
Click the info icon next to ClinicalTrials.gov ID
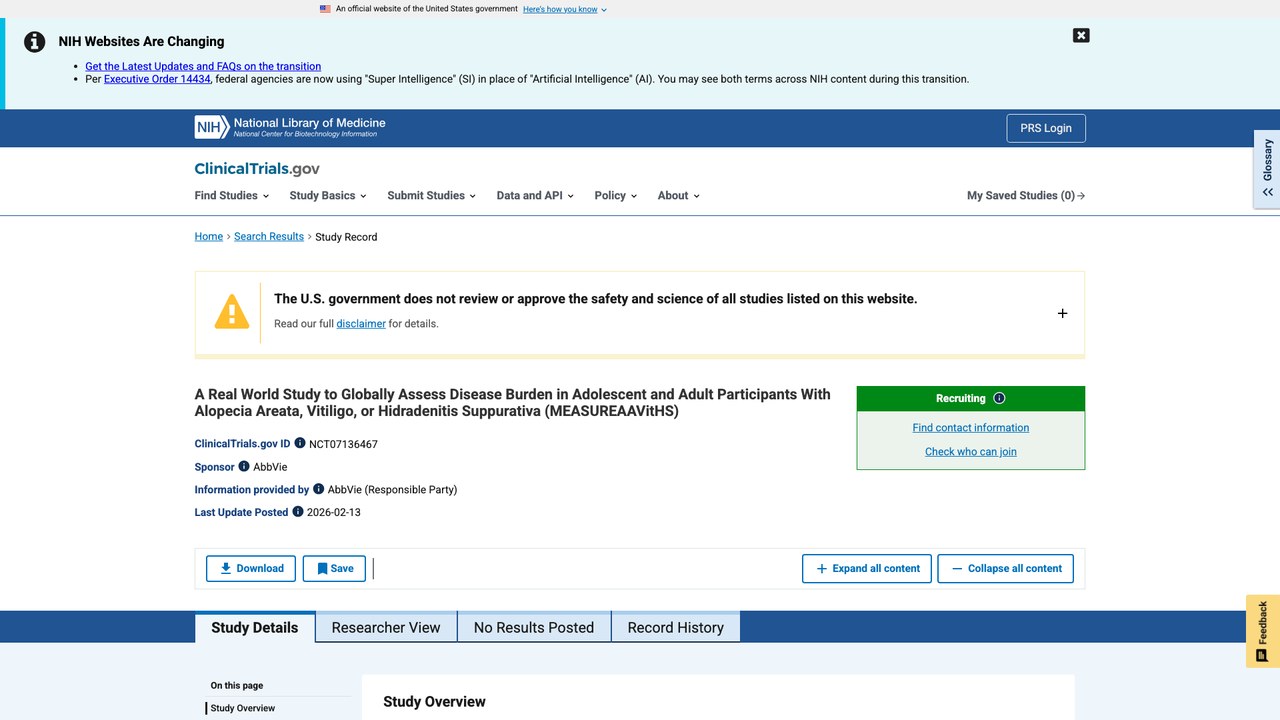[x=300, y=443]
